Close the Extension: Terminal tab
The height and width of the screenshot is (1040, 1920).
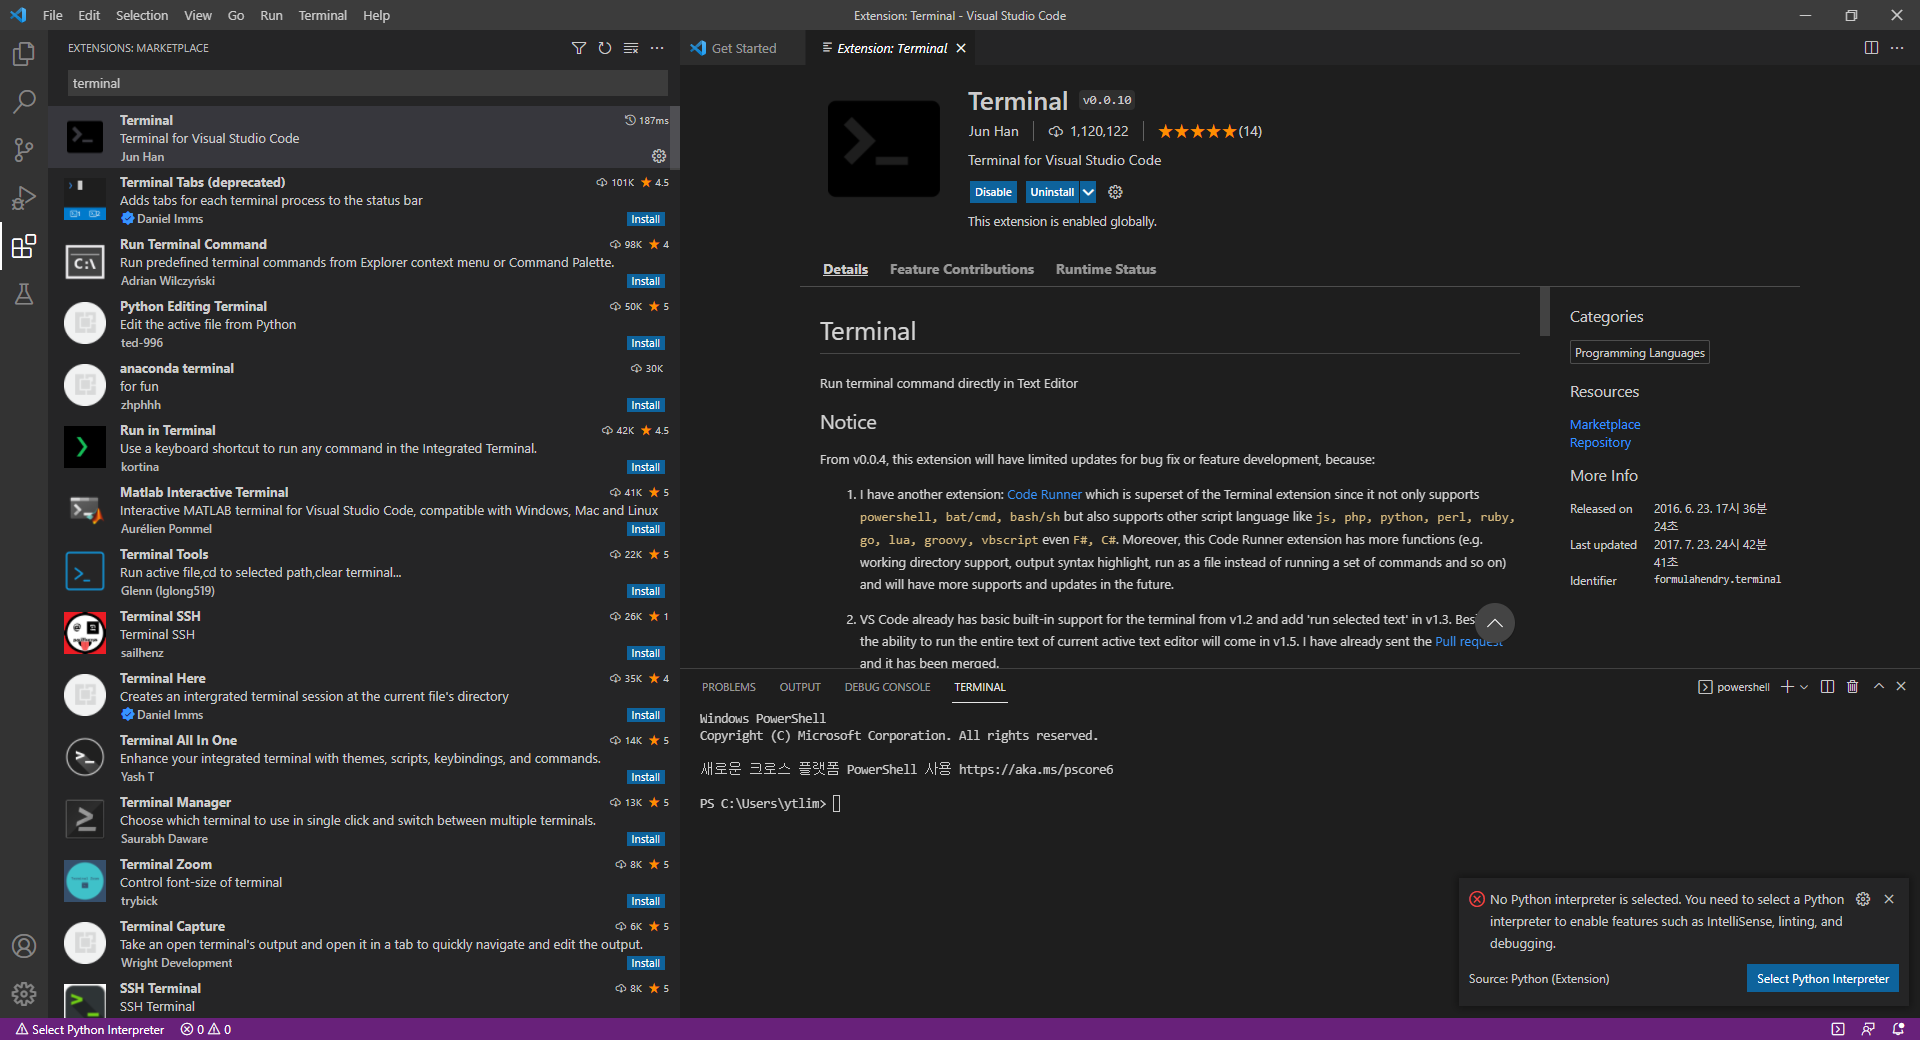(x=961, y=48)
